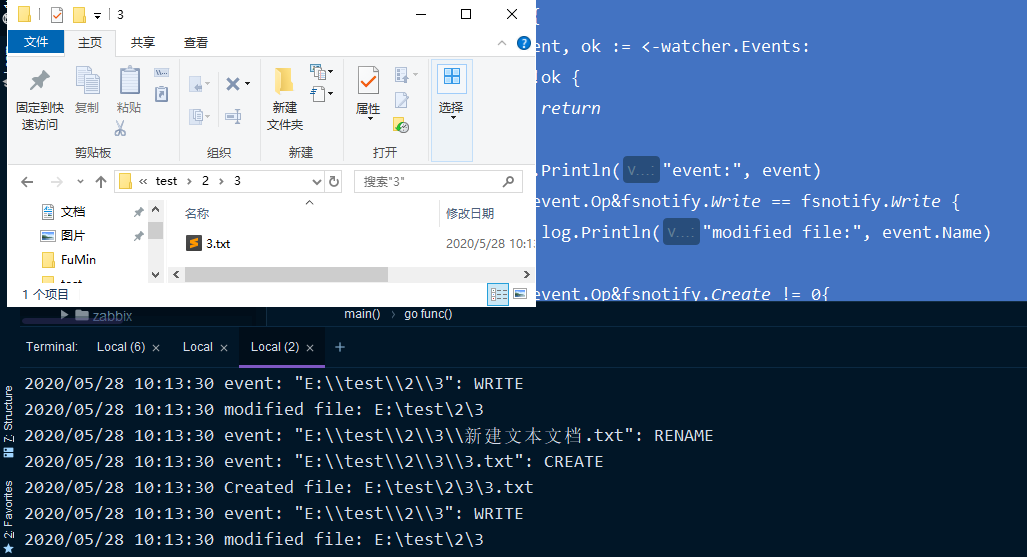Add a new terminal session with plus

coord(340,347)
